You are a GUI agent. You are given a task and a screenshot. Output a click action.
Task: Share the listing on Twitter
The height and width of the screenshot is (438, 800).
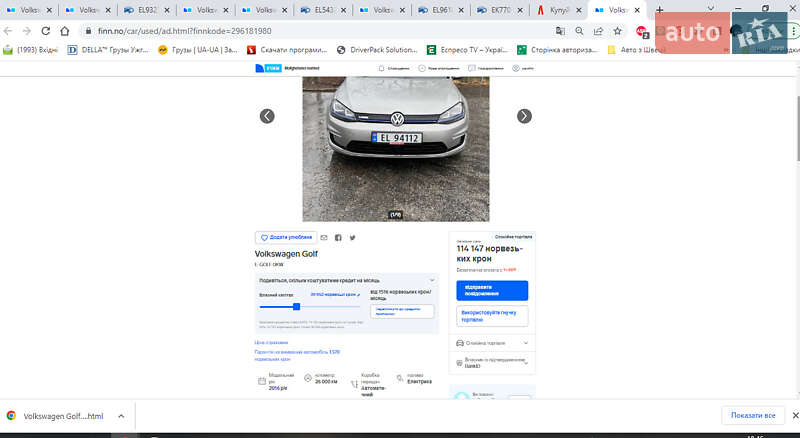(352, 238)
